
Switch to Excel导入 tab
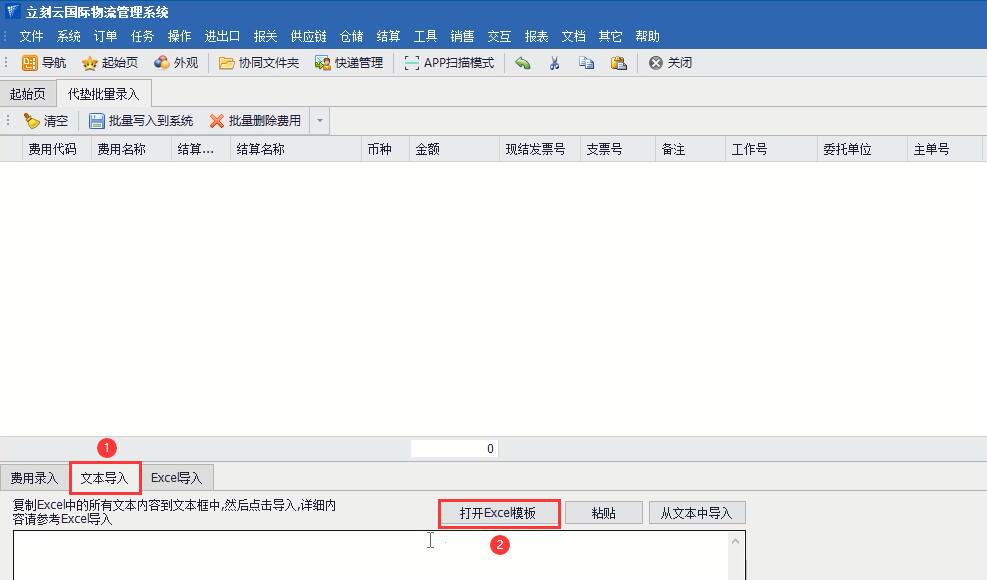tap(176, 478)
